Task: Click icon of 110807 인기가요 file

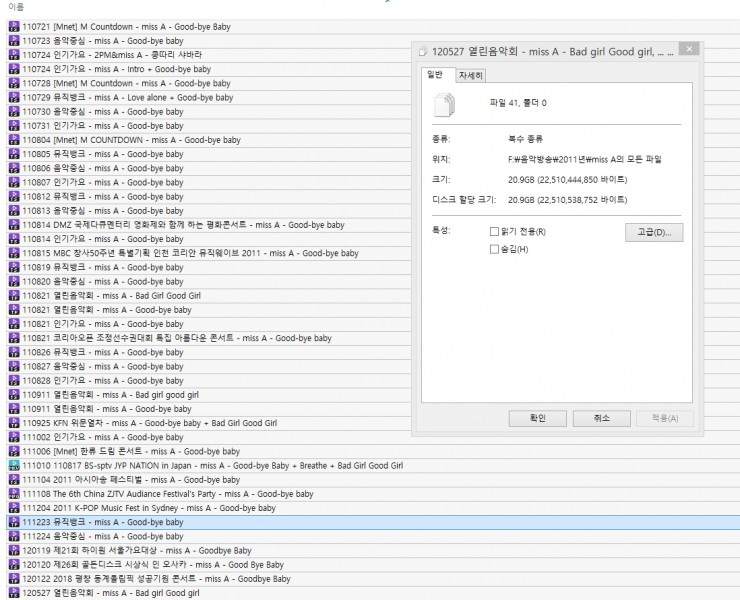Action: click(x=14, y=182)
